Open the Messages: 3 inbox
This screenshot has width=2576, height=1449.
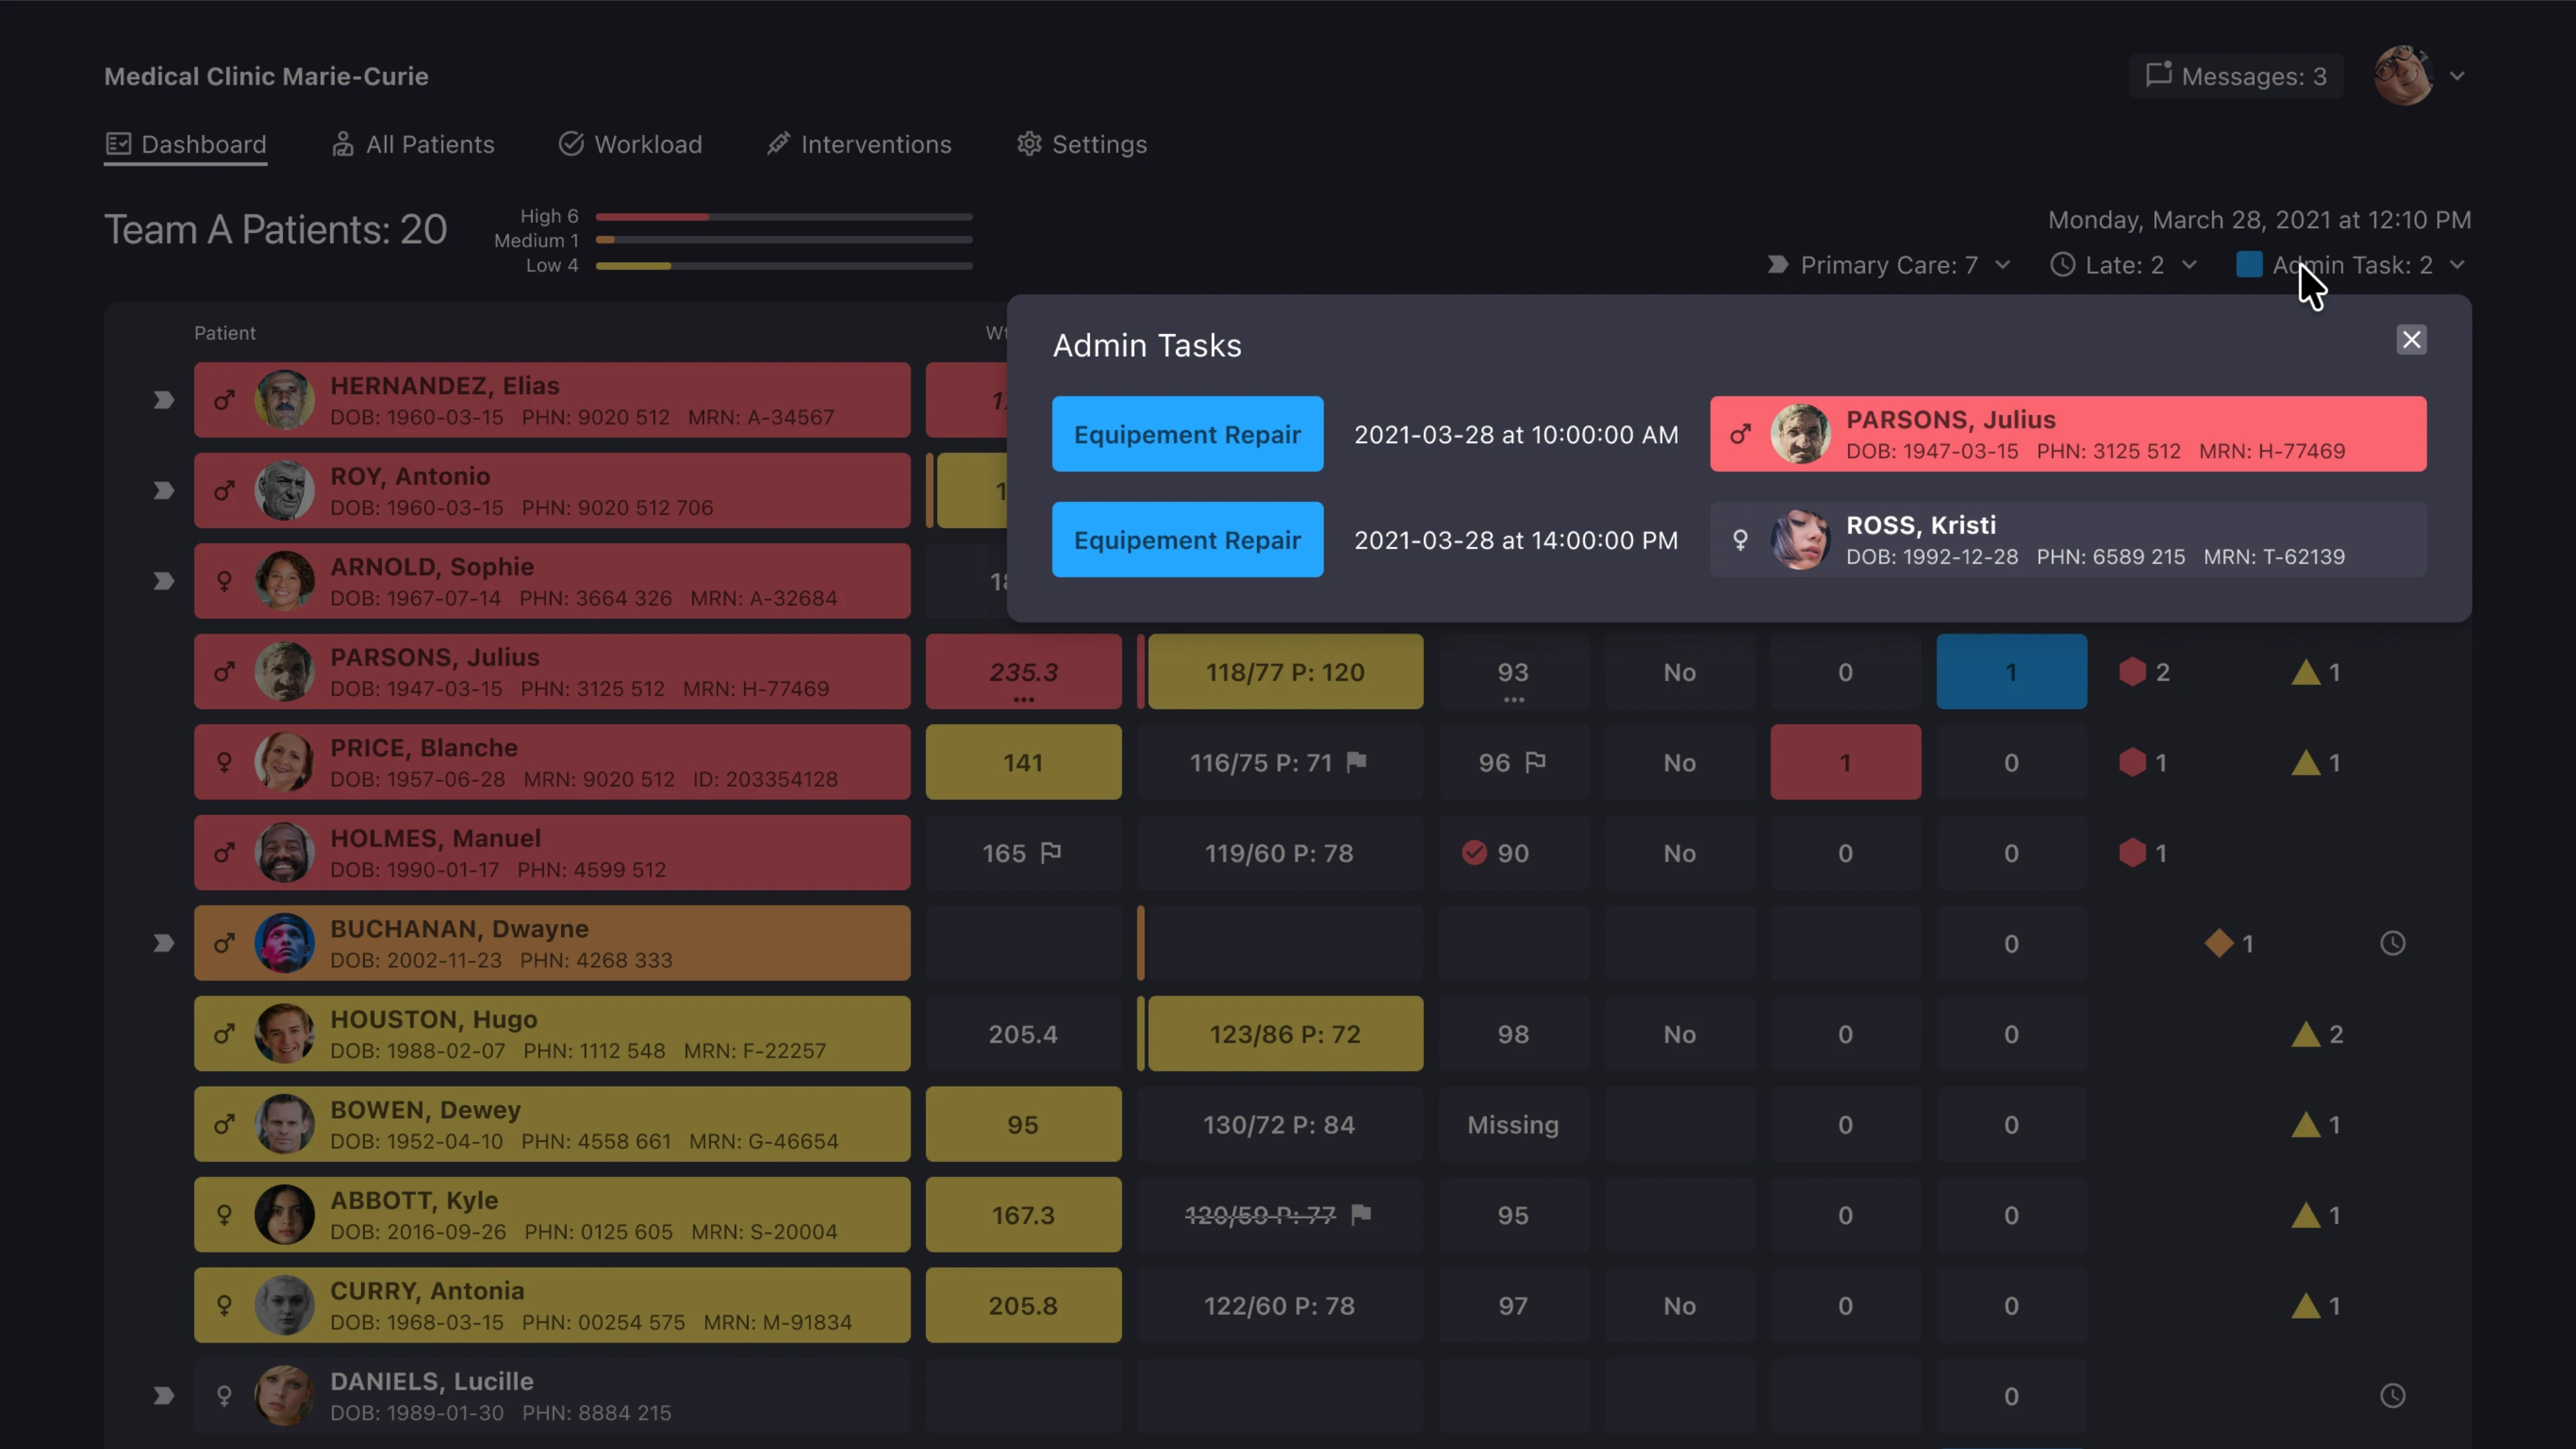pyautogui.click(x=2236, y=76)
